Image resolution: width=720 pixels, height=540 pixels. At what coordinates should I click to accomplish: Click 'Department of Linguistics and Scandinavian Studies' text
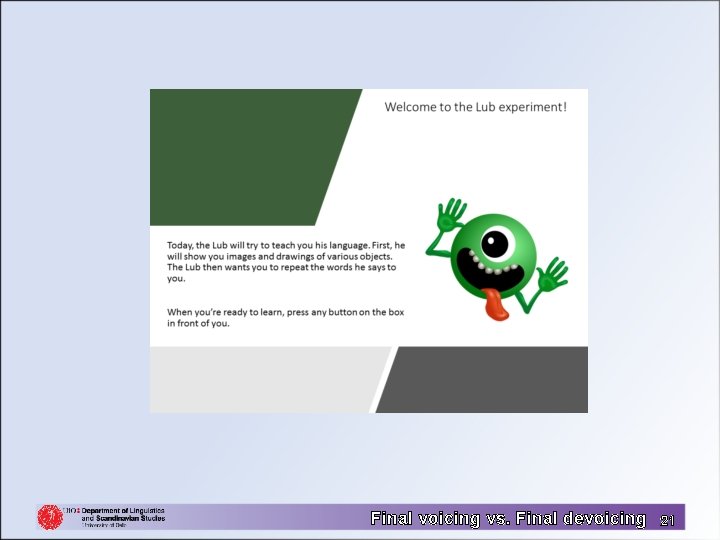[123, 514]
